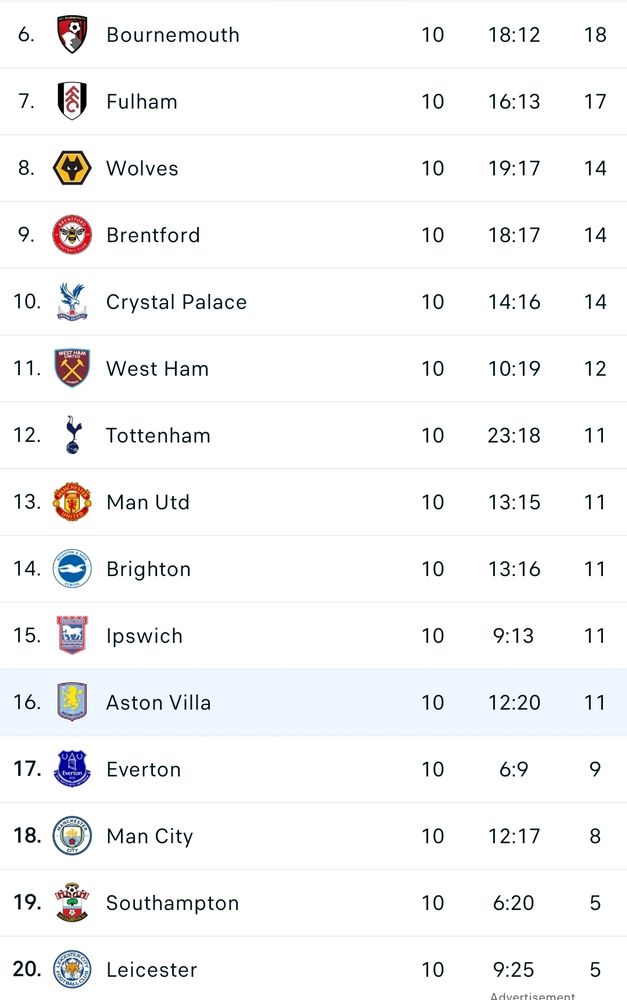This screenshot has width=627, height=1000.
Task: Click the Southampton club crest
Action: click(x=72, y=902)
